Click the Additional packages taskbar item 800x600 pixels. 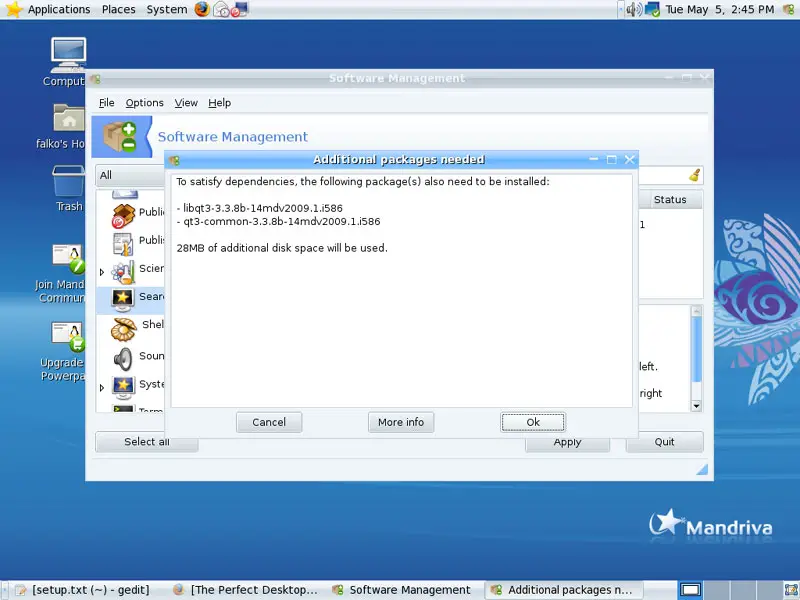click(x=563, y=590)
